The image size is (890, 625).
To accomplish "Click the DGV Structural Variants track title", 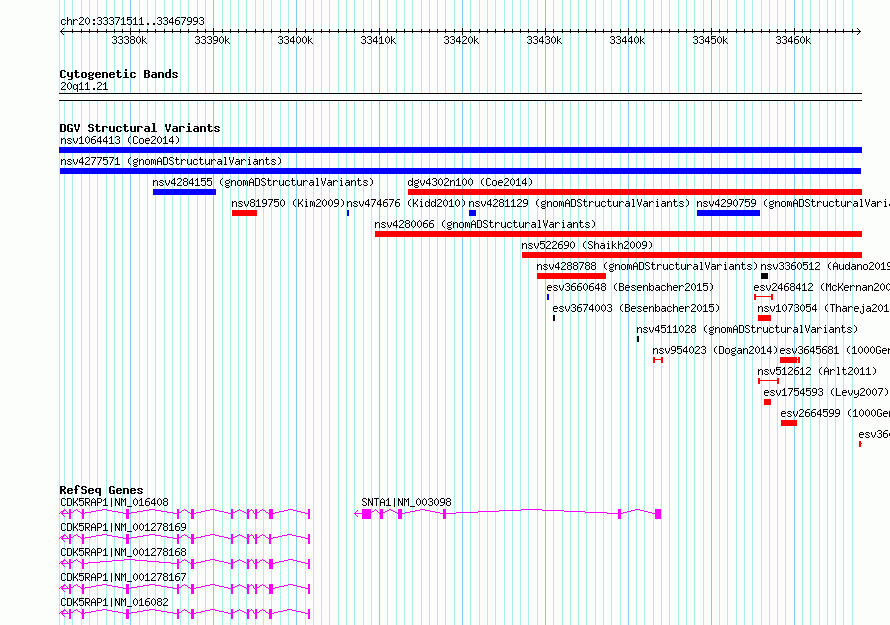I will click(140, 128).
